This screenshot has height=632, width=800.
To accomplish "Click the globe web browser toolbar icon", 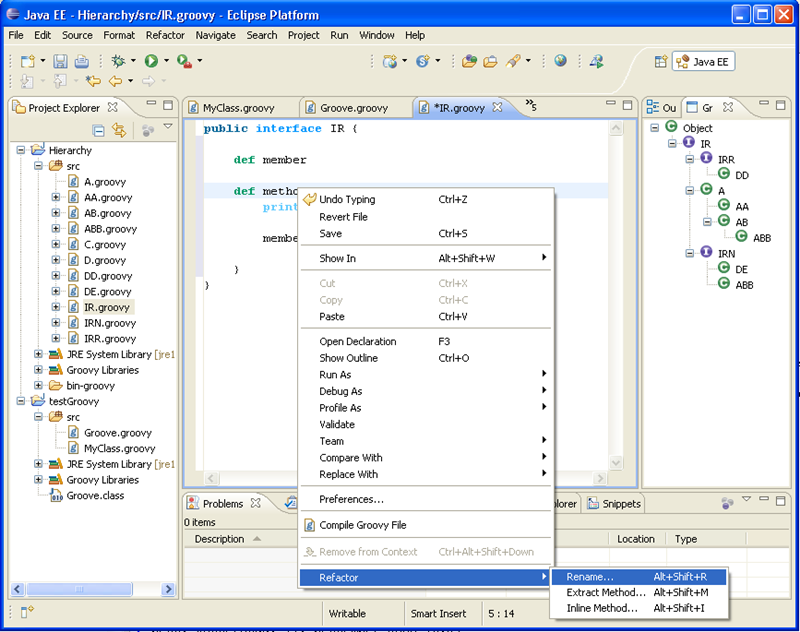I will (560, 61).
